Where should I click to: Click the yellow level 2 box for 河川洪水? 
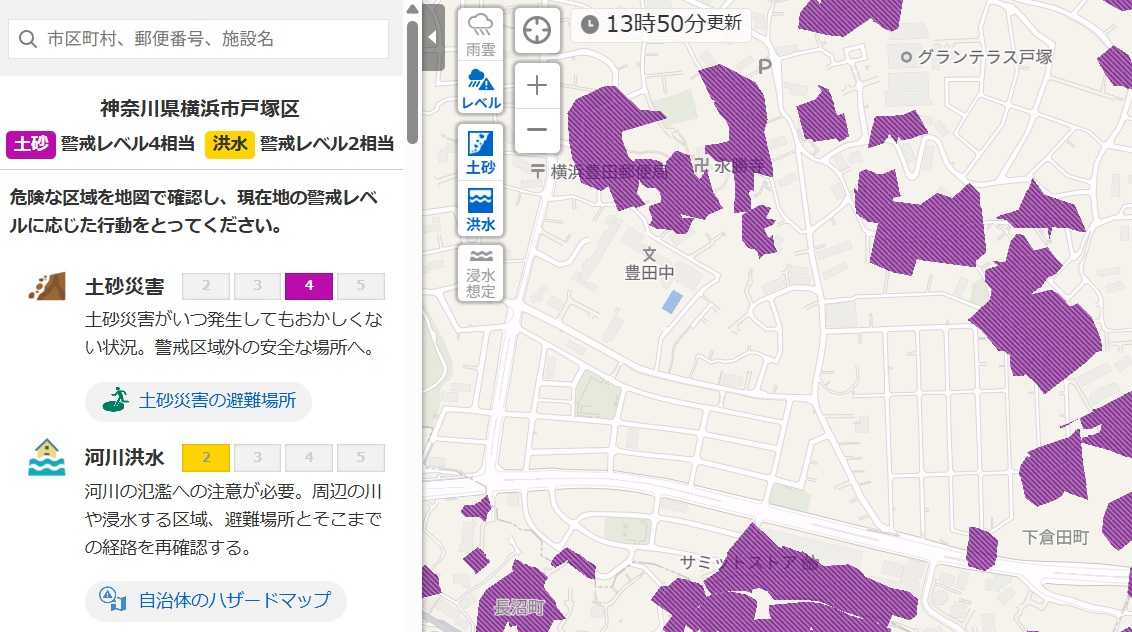click(x=206, y=458)
